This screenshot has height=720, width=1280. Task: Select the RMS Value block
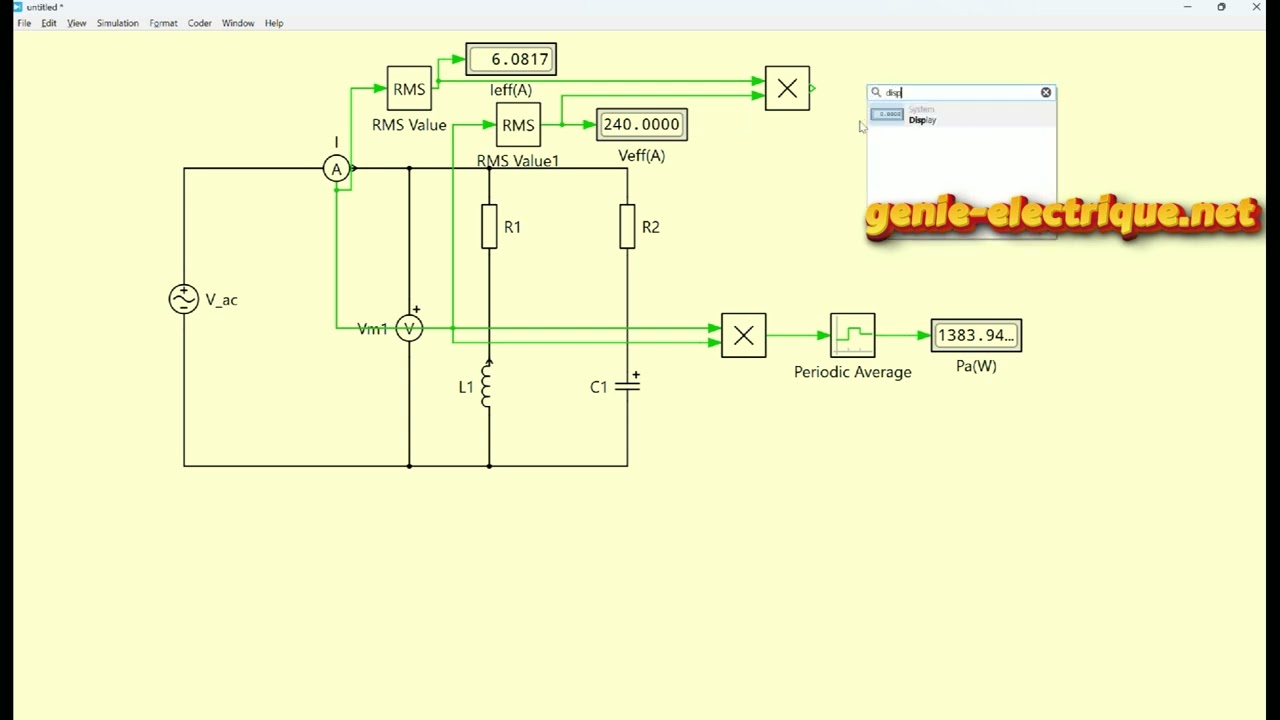tap(409, 89)
